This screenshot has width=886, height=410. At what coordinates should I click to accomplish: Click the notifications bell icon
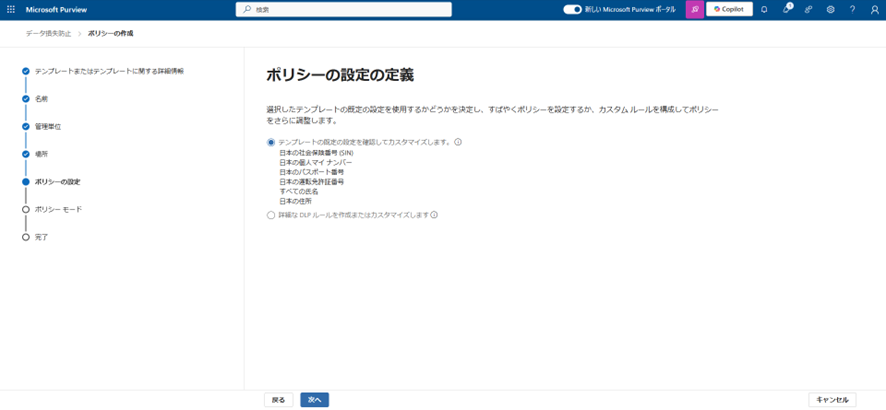764,9
